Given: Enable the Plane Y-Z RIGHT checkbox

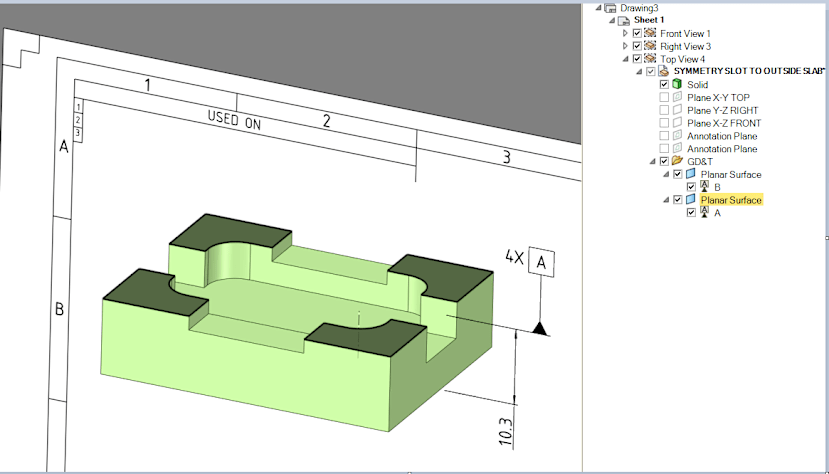Looking at the screenshot, I should 664,110.
